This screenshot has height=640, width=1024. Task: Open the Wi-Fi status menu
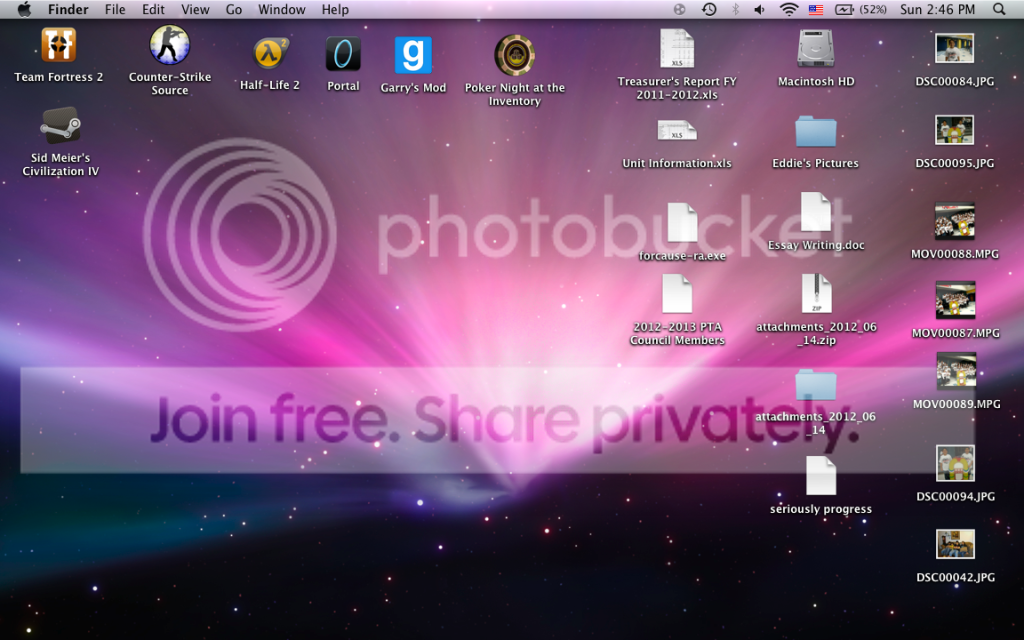coord(789,9)
